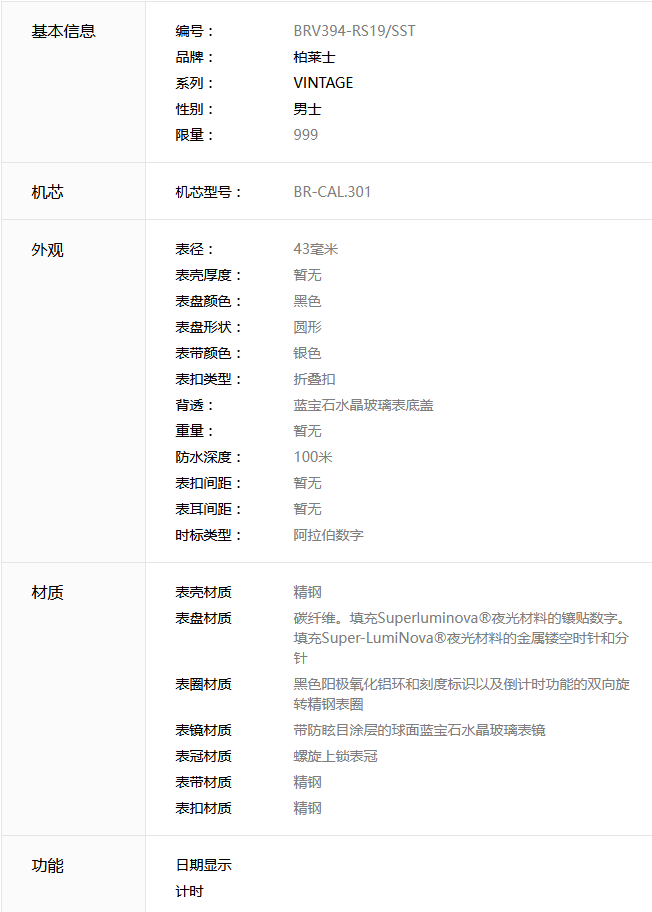Click the 限量 label
Viewport: 652px width, 912px height.
click(x=195, y=135)
